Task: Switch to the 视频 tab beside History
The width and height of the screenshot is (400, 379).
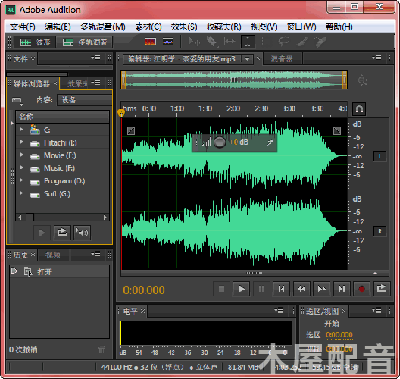Action: pos(53,255)
